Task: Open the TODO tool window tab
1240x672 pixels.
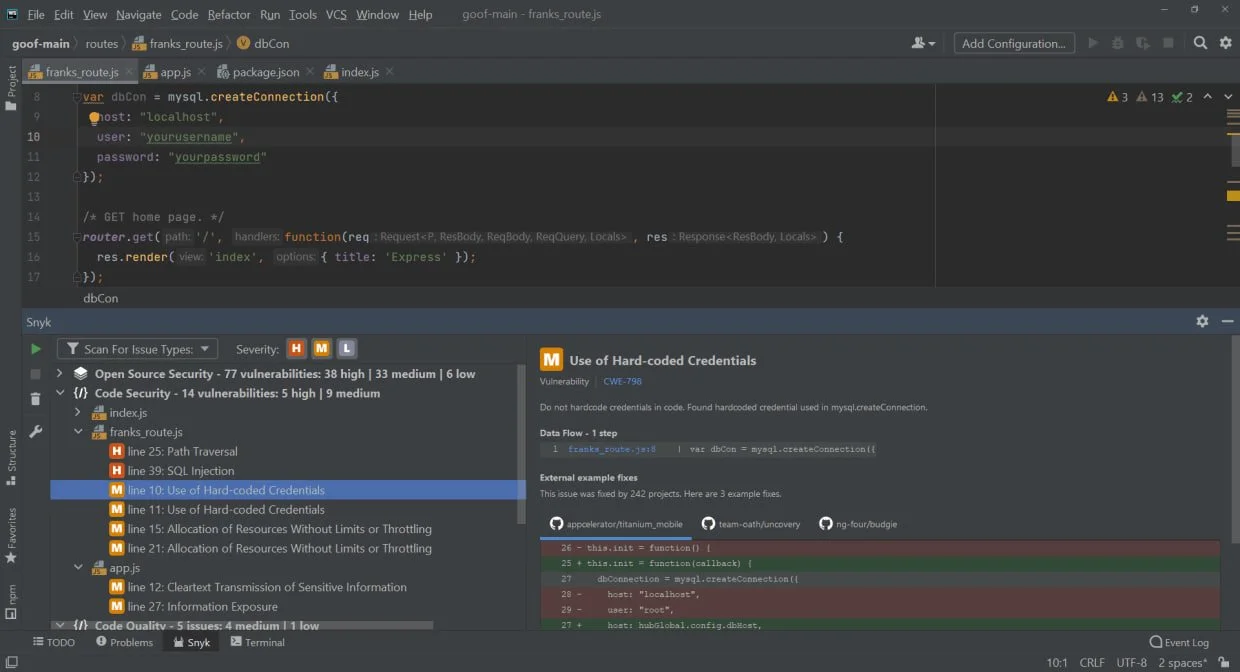Action: 54,642
